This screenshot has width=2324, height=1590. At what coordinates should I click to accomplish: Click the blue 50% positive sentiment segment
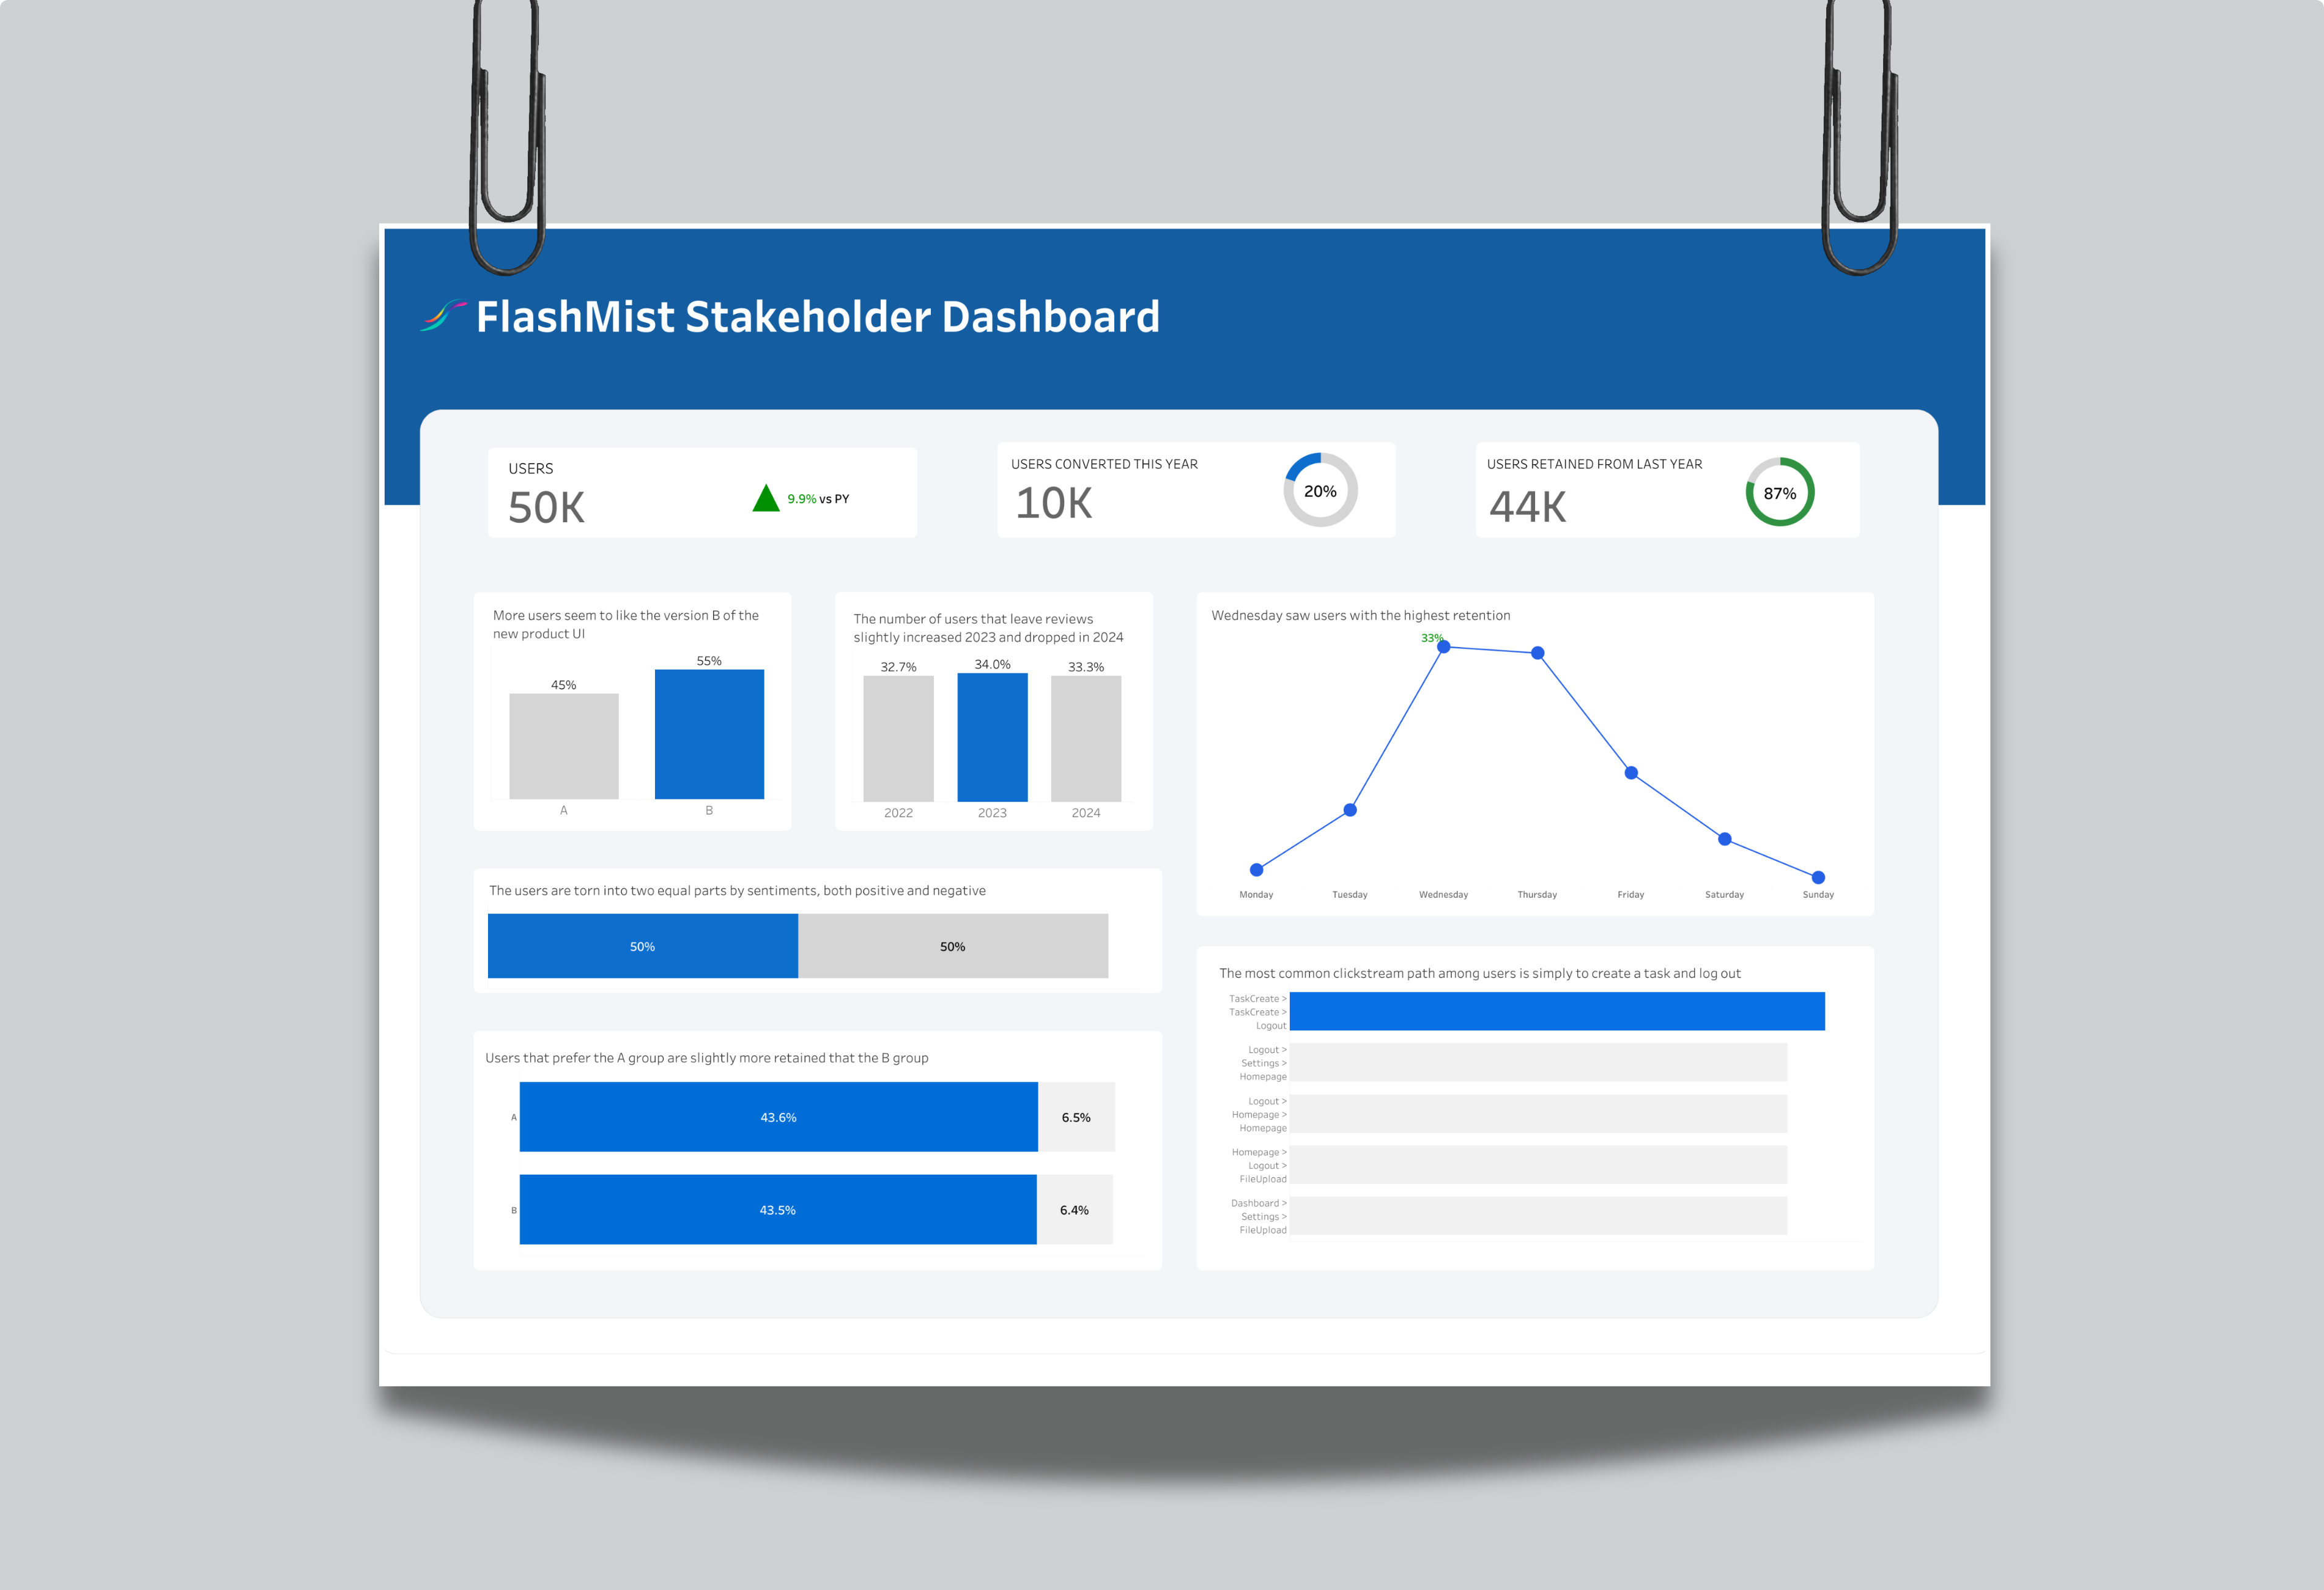(x=643, y=946)
